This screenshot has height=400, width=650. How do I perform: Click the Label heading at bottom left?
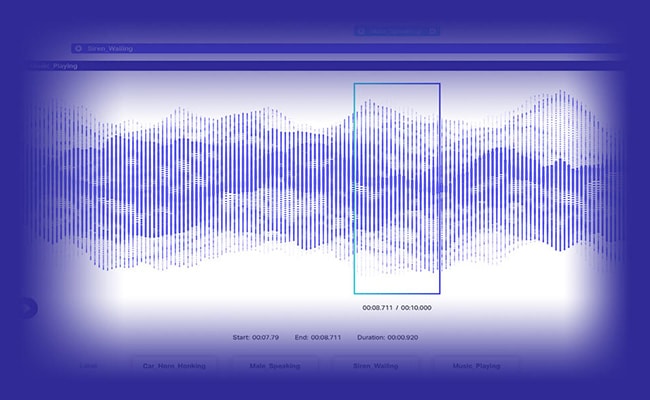point(89,366)
